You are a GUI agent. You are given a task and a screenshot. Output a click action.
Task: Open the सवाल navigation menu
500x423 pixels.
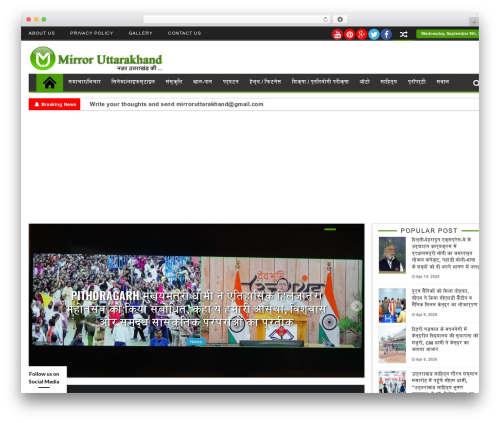tap(443, 82)
